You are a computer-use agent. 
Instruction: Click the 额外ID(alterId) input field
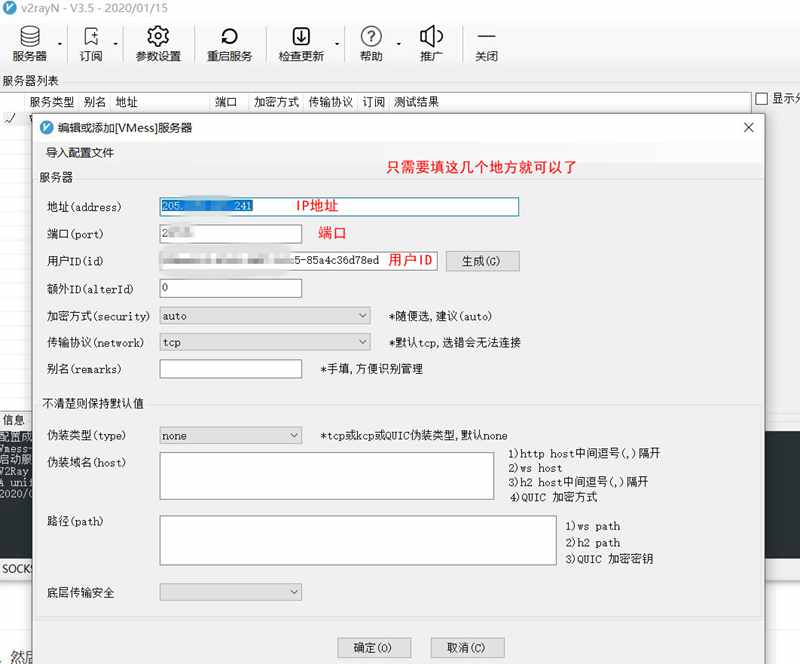231,288
